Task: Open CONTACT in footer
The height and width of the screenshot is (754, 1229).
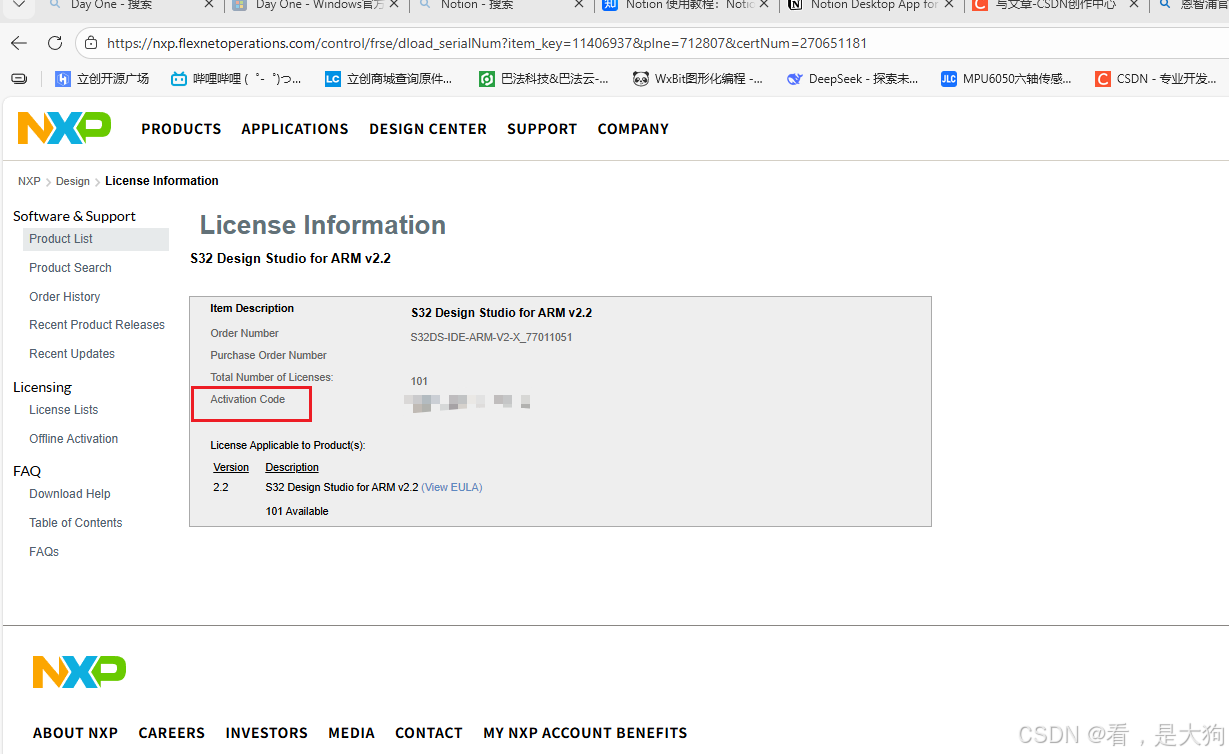Action: pyautogui.click(x=429, y=733)
